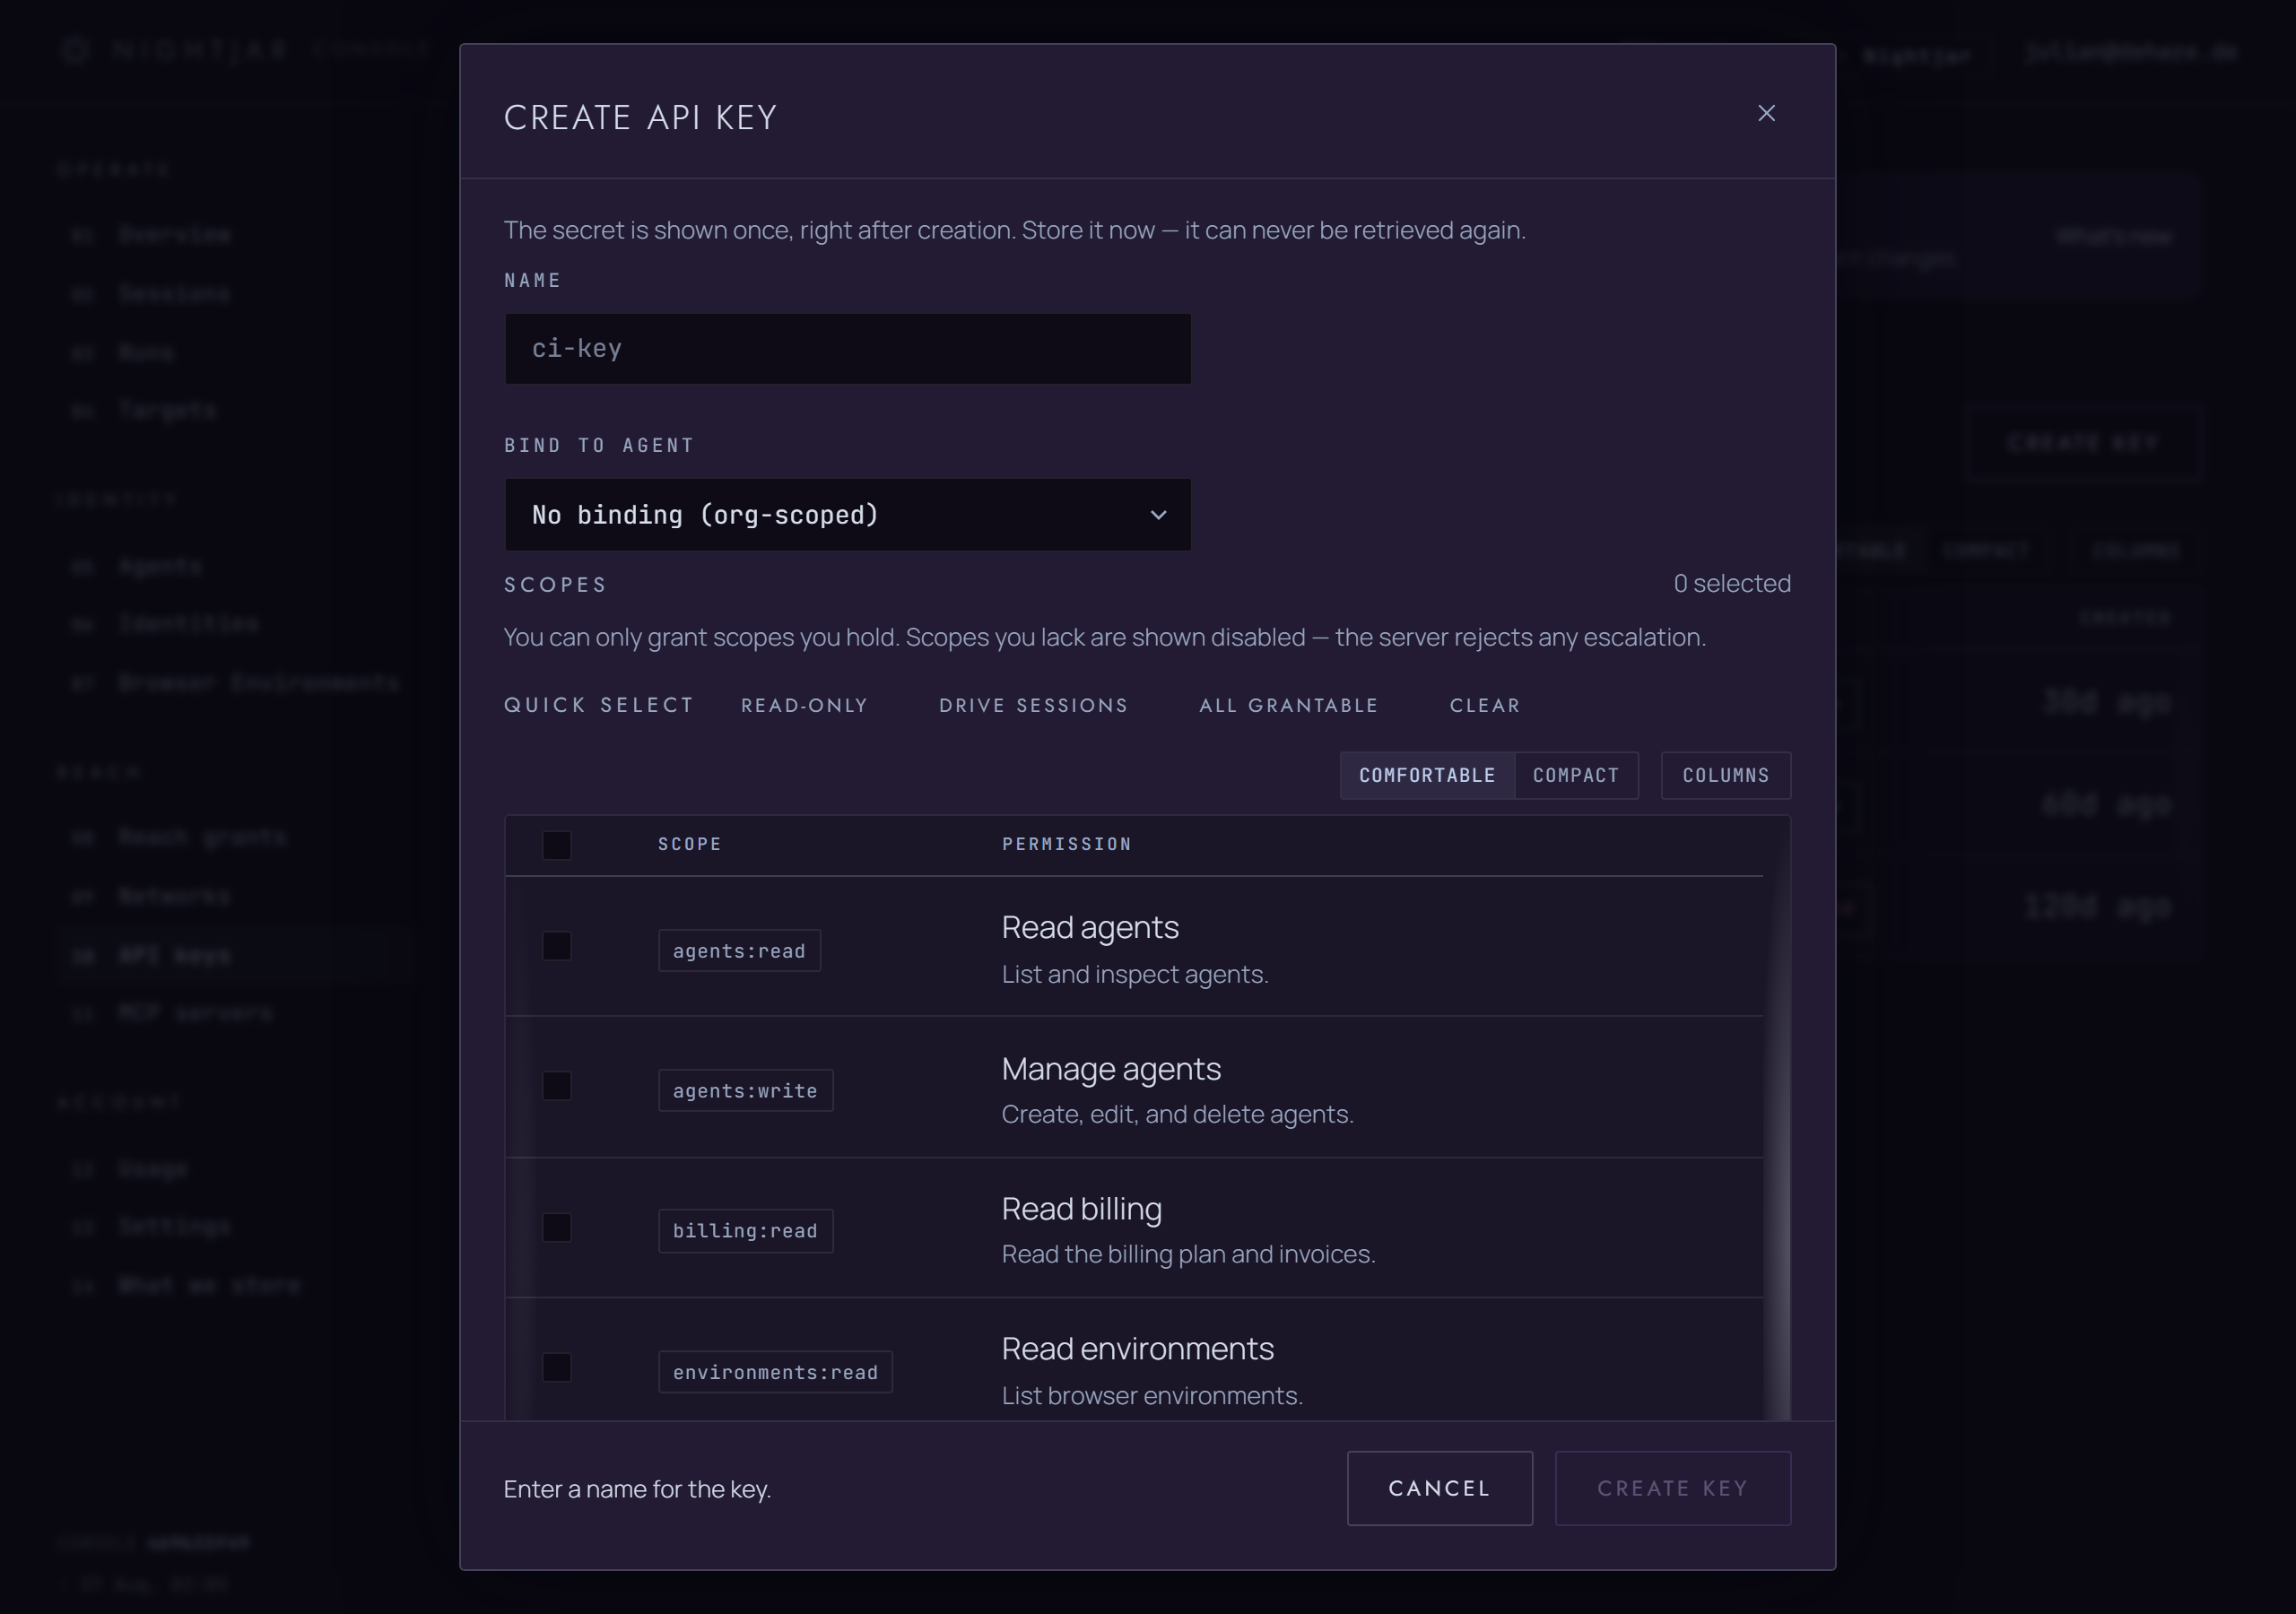The height and width of the screenshot is (1614, 2296).
Task: Check the agents:write scope checkbox
Action: click(x=557, y=1086)
